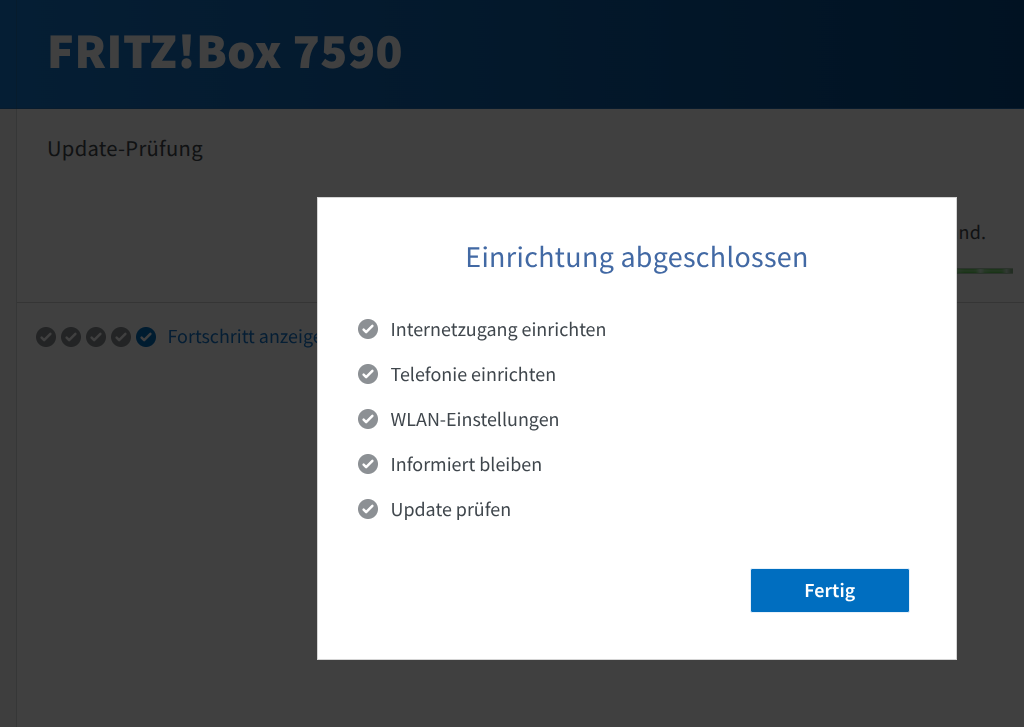The height and width of the screenshot is (727, 1024).
Task: Select the Informiert bleiben list entry
Action: [466, 464]
